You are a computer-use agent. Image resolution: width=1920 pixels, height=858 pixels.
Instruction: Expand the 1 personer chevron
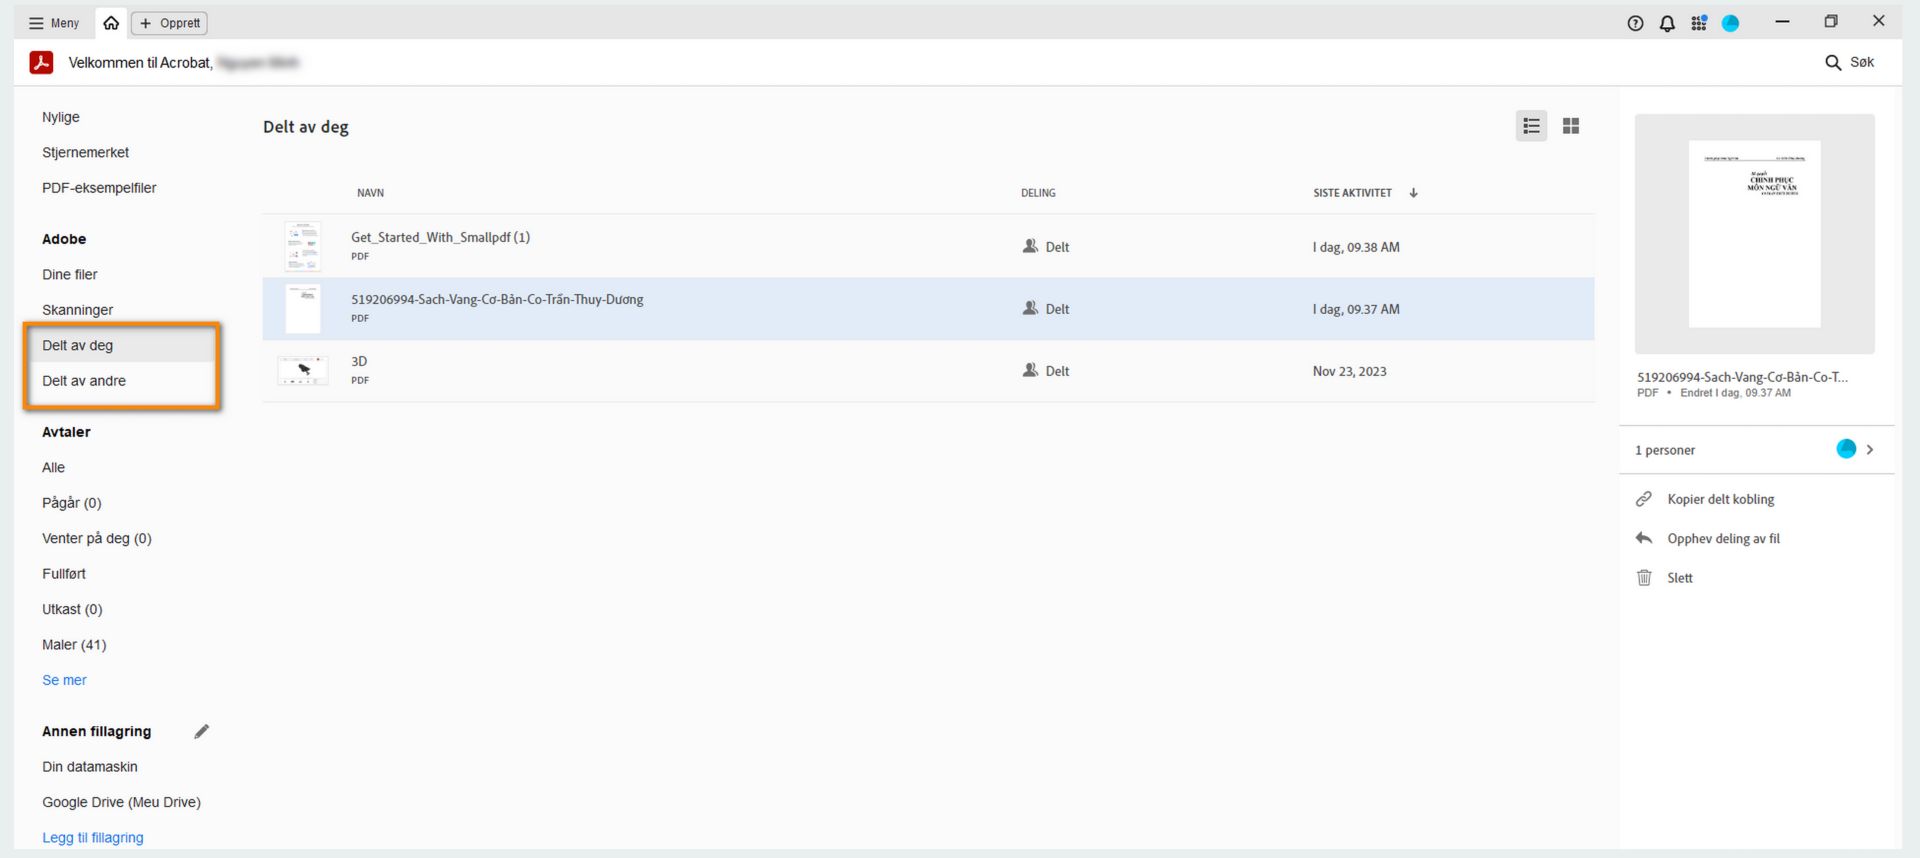[x=1869, y=450]
